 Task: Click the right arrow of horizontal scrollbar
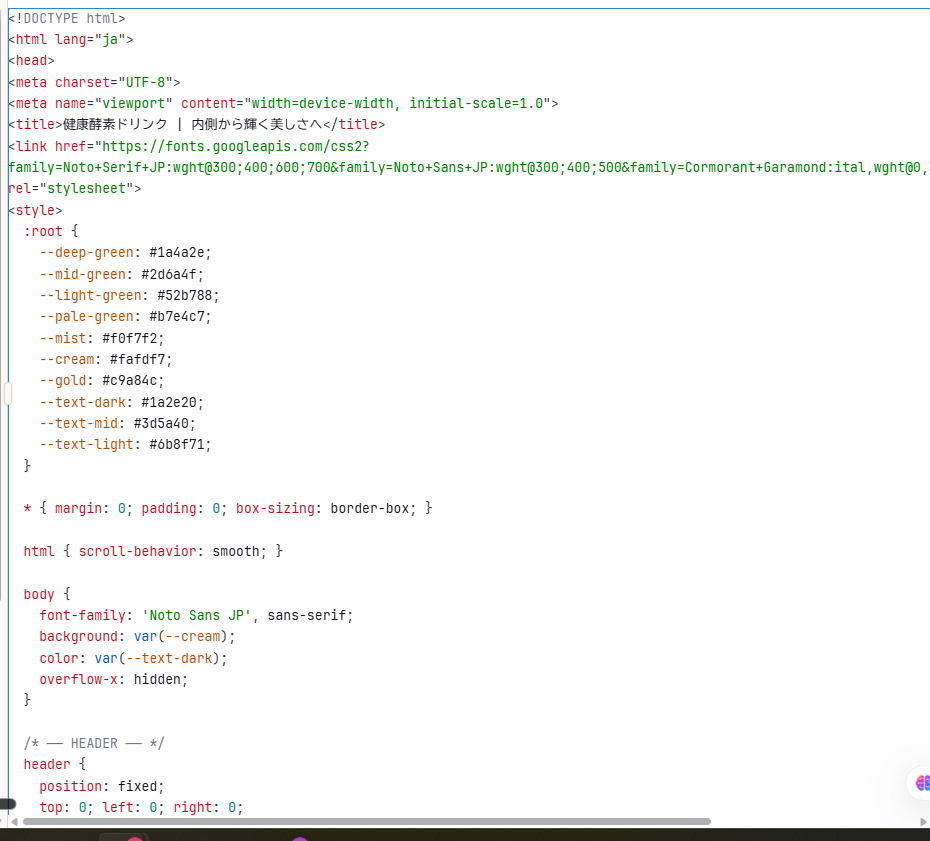[x=922, y=822]
